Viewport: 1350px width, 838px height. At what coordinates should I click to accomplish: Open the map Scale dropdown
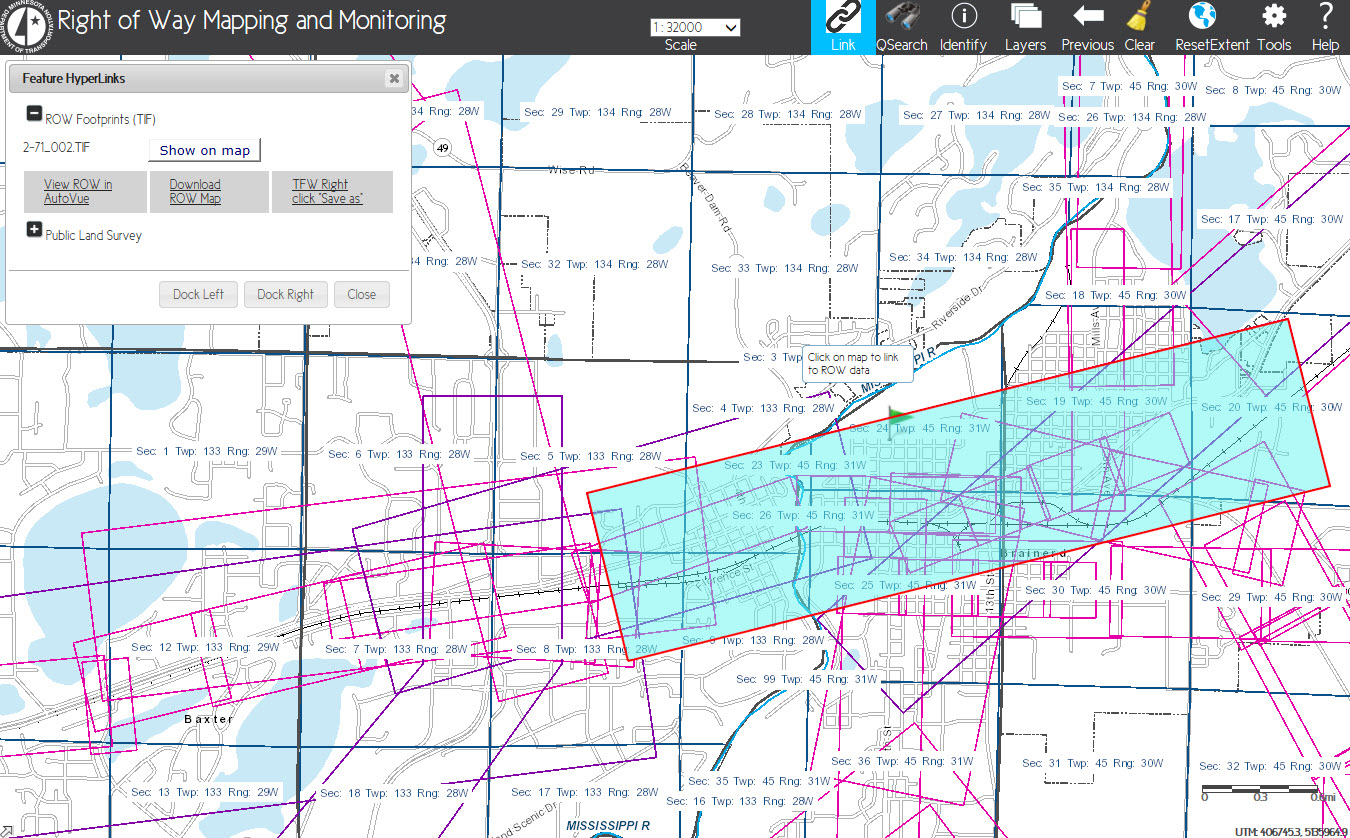(x=695, y=27)
